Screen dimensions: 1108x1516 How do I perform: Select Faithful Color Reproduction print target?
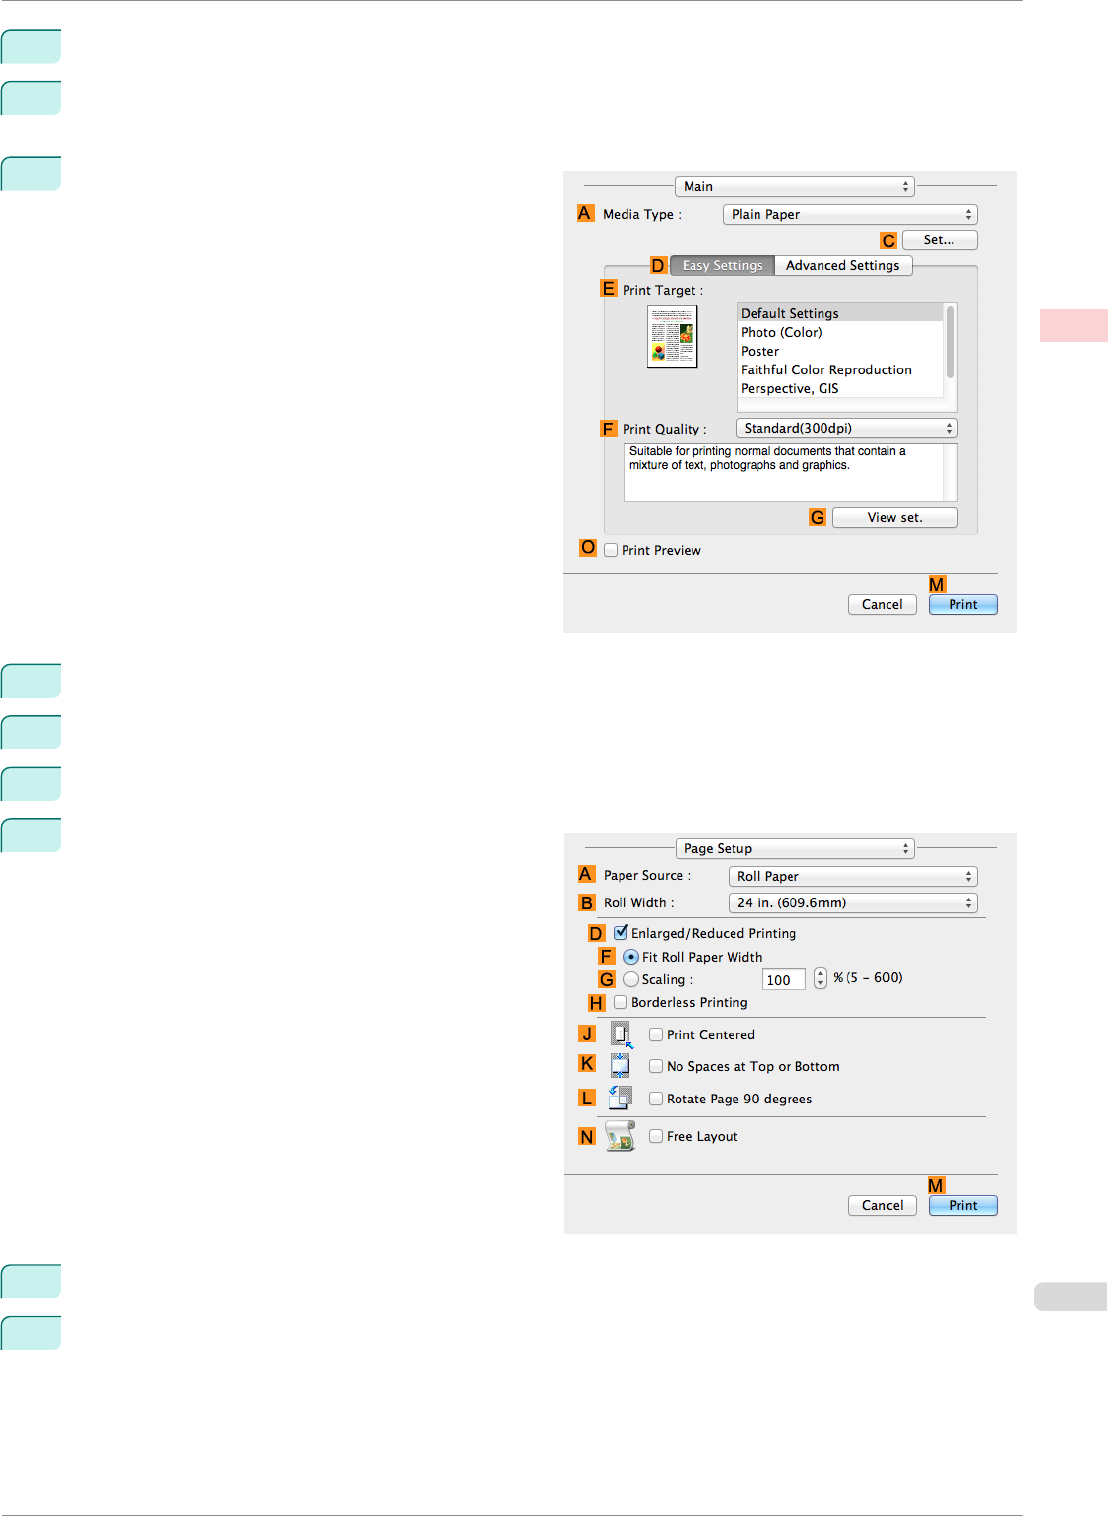pos(840,369)
